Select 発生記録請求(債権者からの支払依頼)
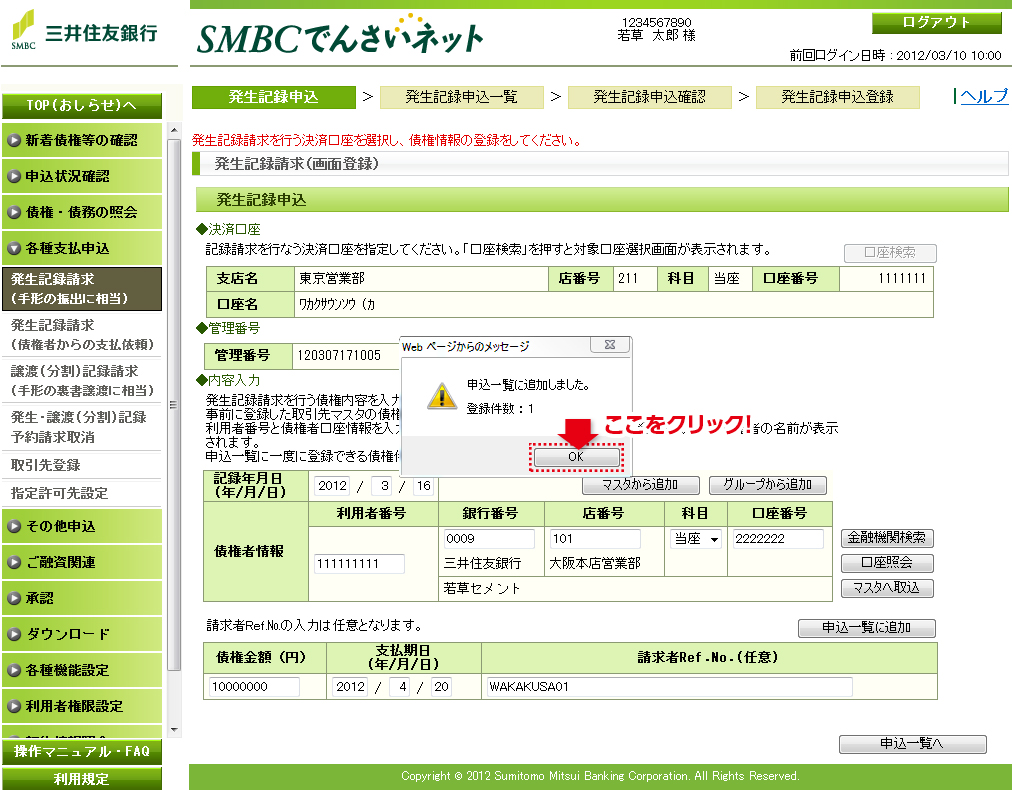 click(x=82, y=334)
